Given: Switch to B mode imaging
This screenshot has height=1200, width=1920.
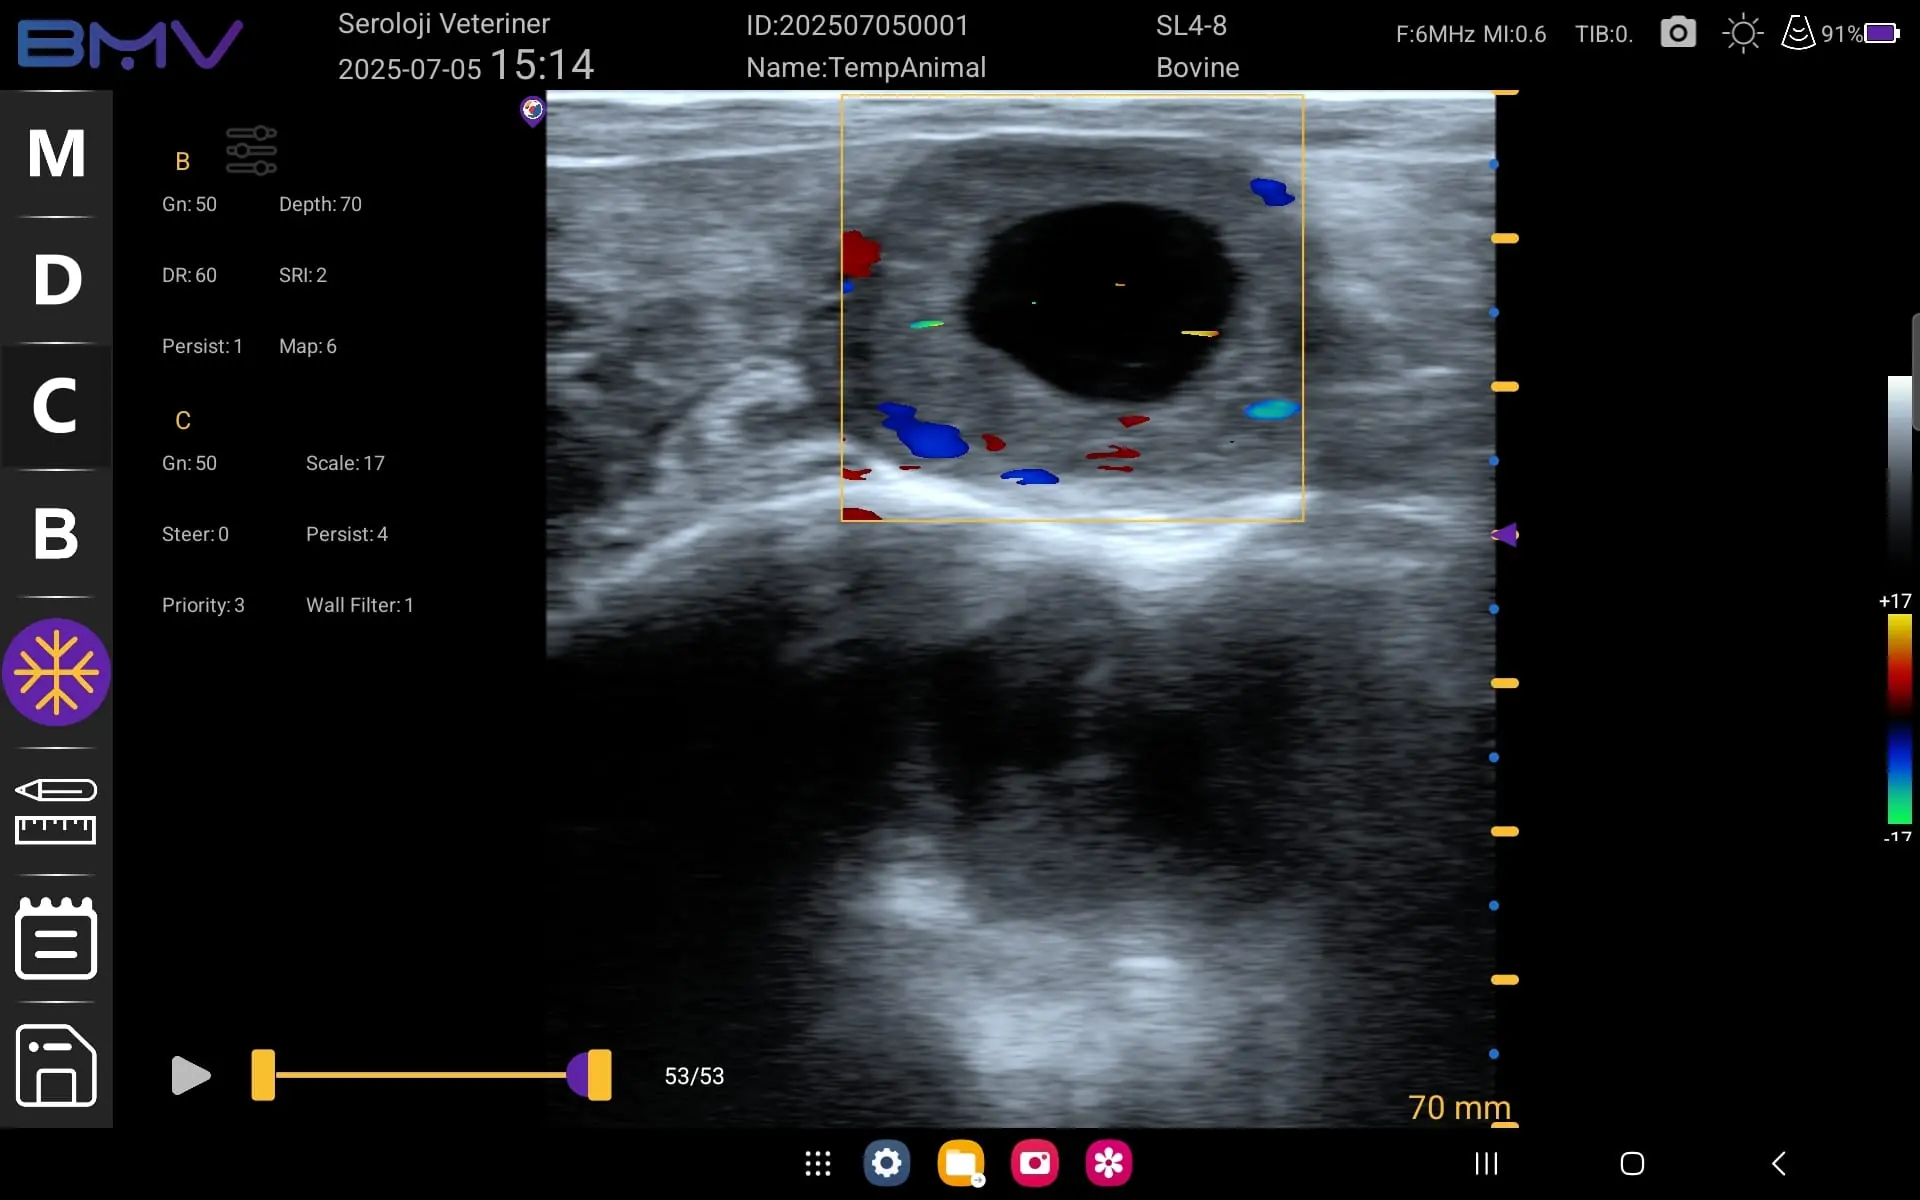Looking at the screenshot, I should pyautogui.click(x=56, y=533).
